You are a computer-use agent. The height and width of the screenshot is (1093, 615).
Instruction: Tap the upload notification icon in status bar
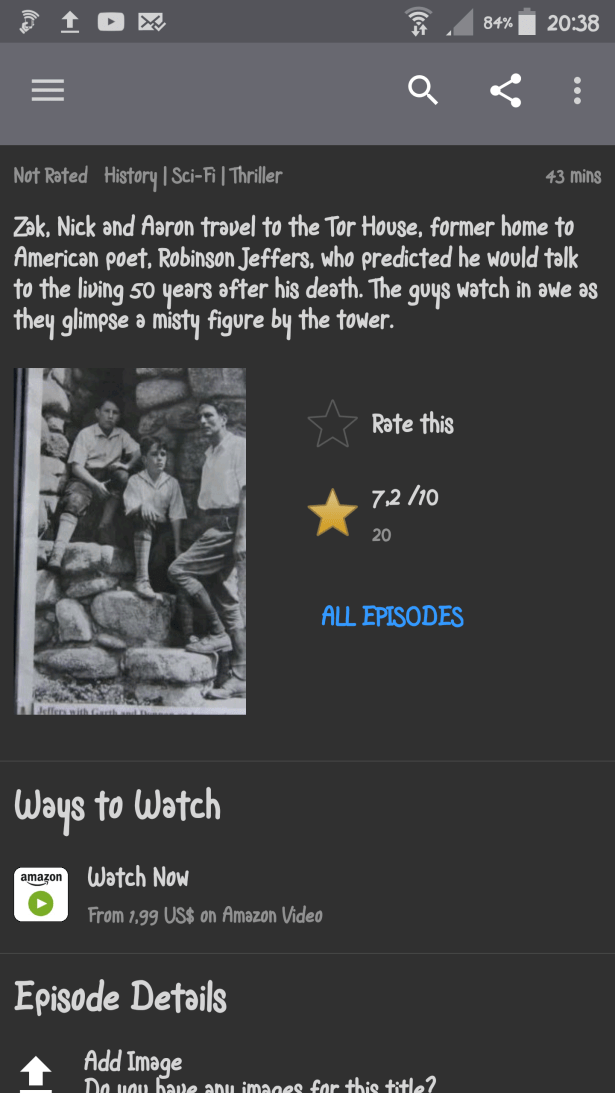click(x=70, y=22)
